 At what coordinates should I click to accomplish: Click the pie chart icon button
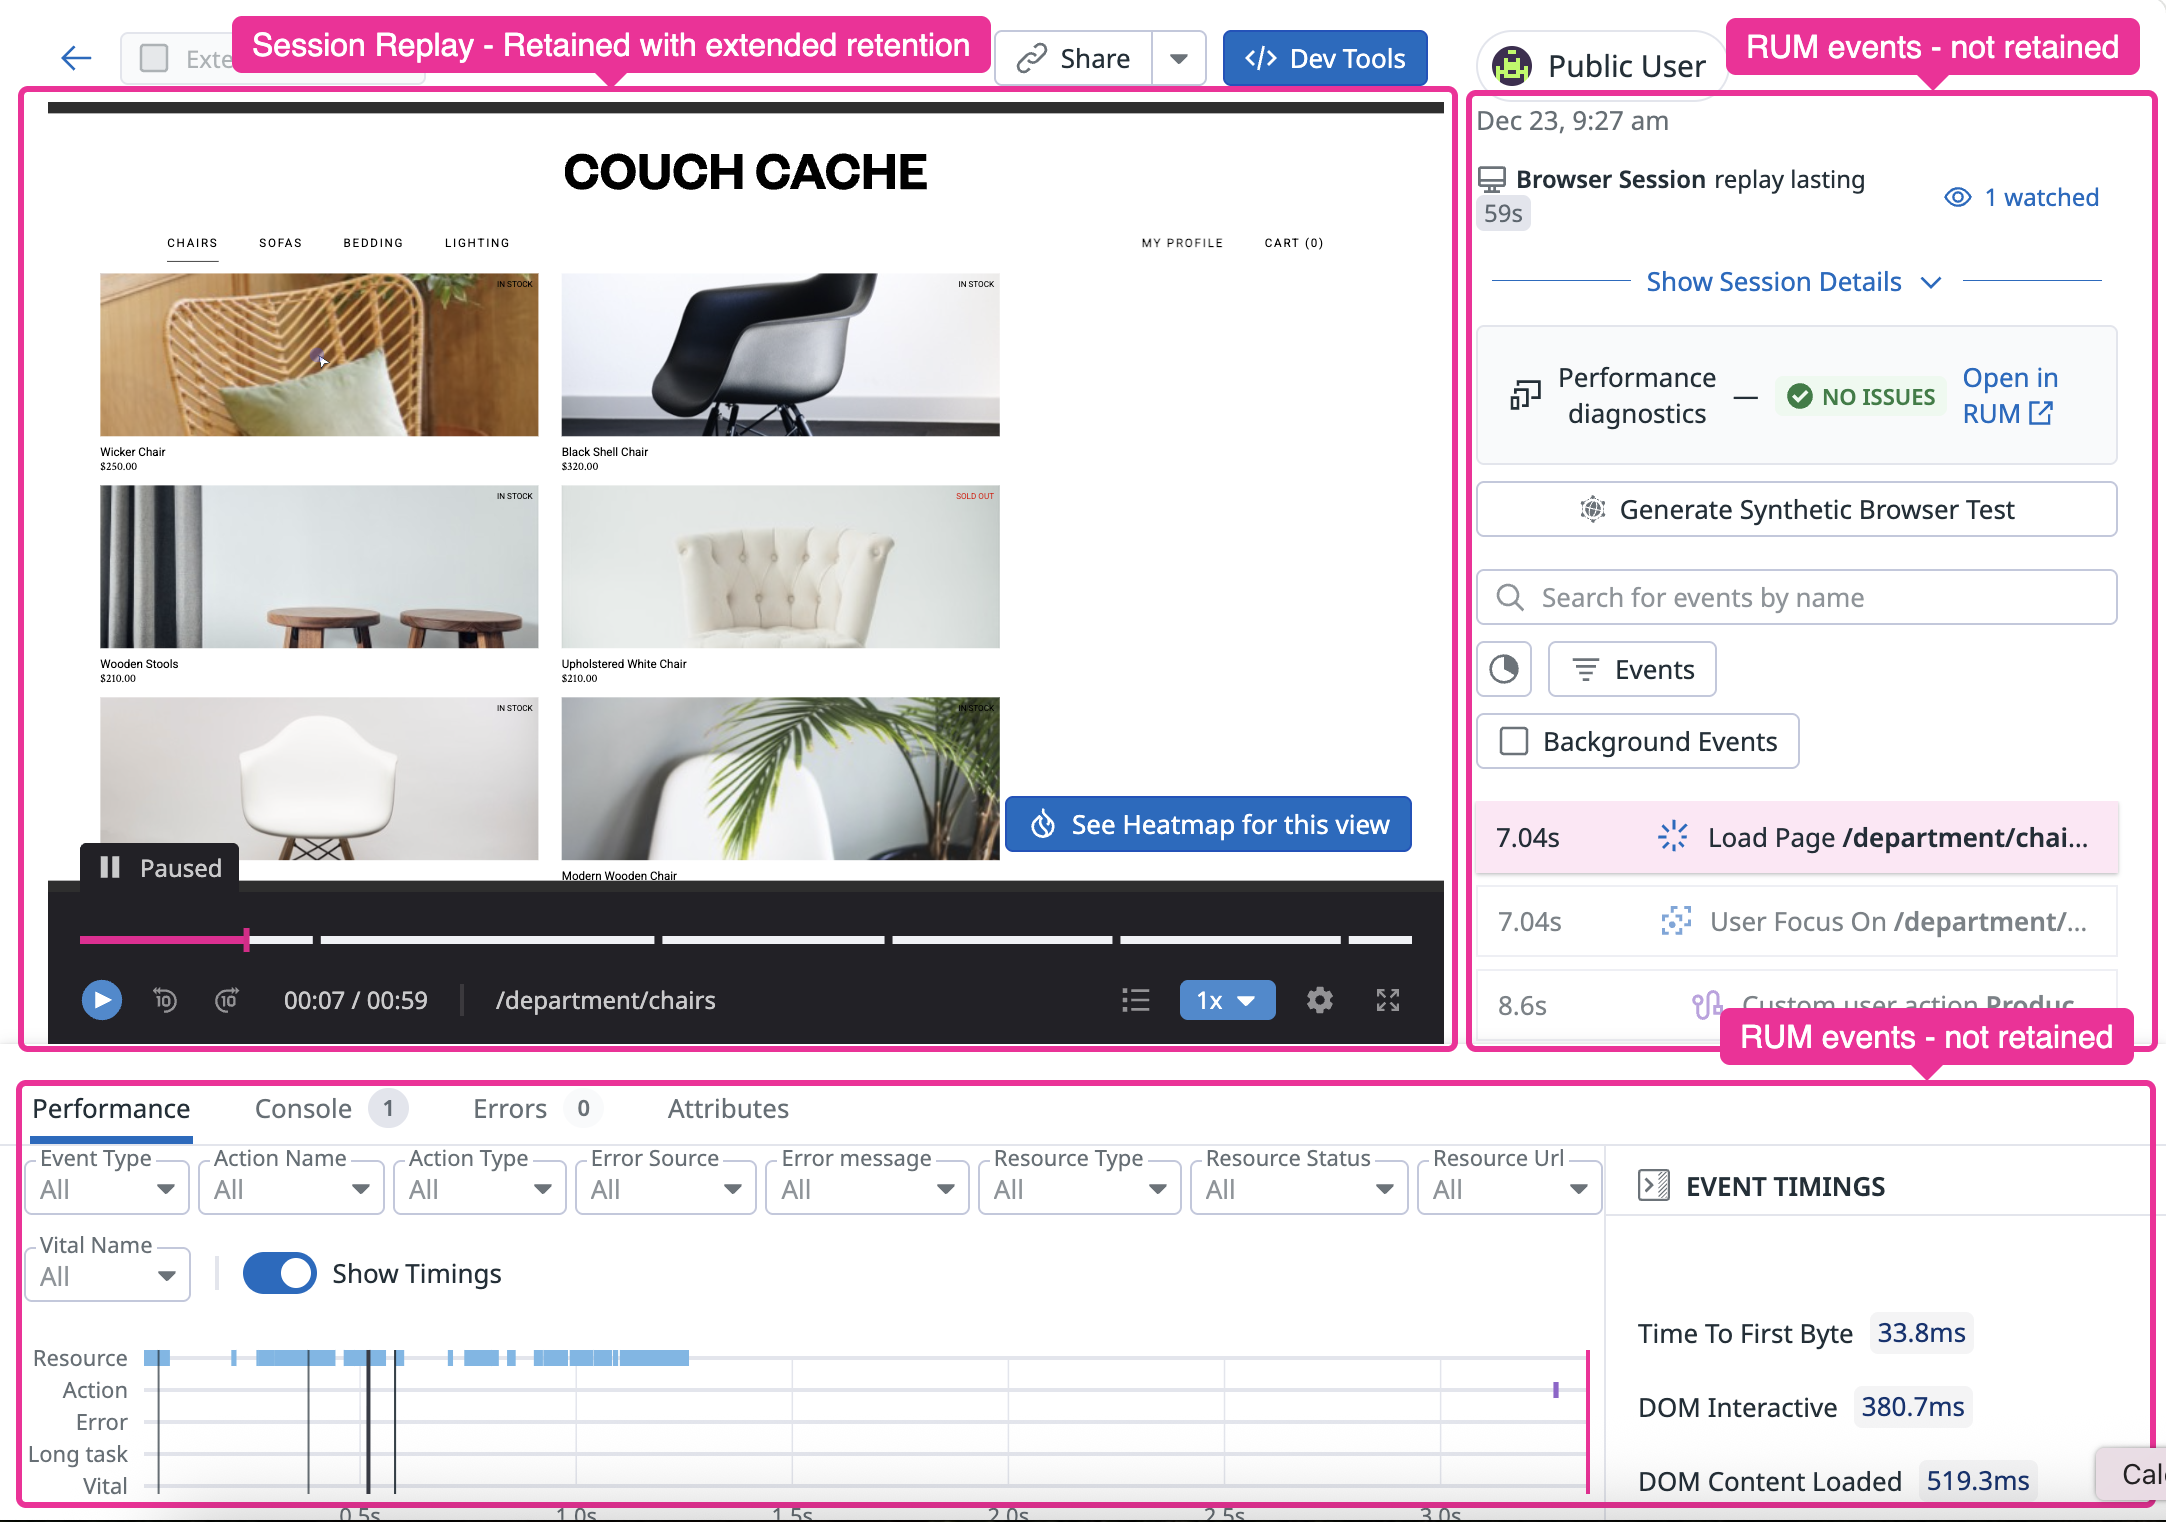(1503, 669)
